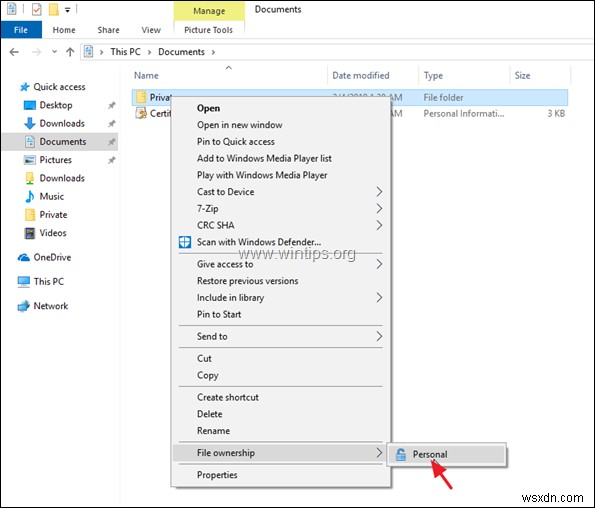This screenshot has height=508, width=595.
Task: Click chevron after This PC in address bar
Action: 150,52
